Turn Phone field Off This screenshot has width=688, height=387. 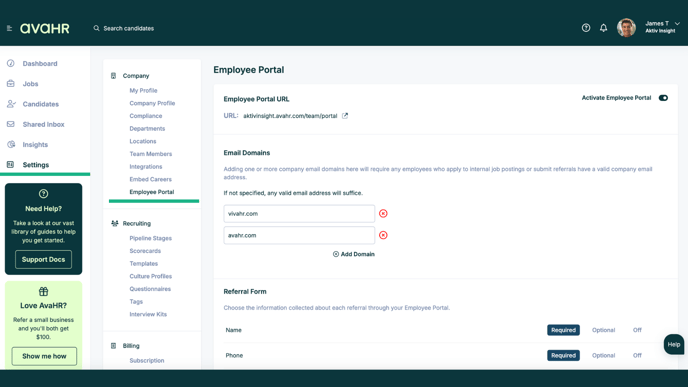(x=637, y=355)
